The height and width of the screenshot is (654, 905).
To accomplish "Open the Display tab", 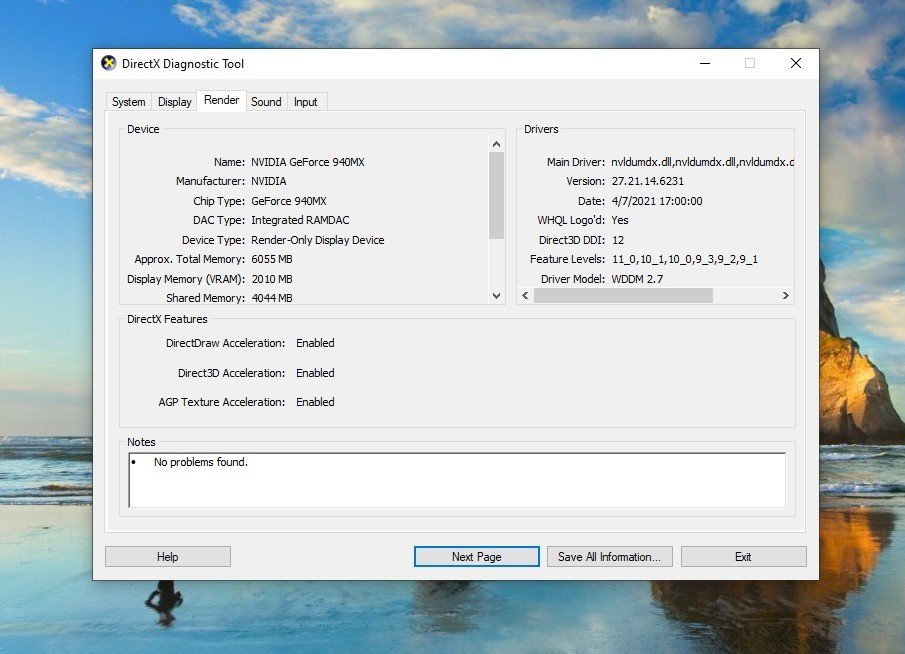I will (175, 102).
